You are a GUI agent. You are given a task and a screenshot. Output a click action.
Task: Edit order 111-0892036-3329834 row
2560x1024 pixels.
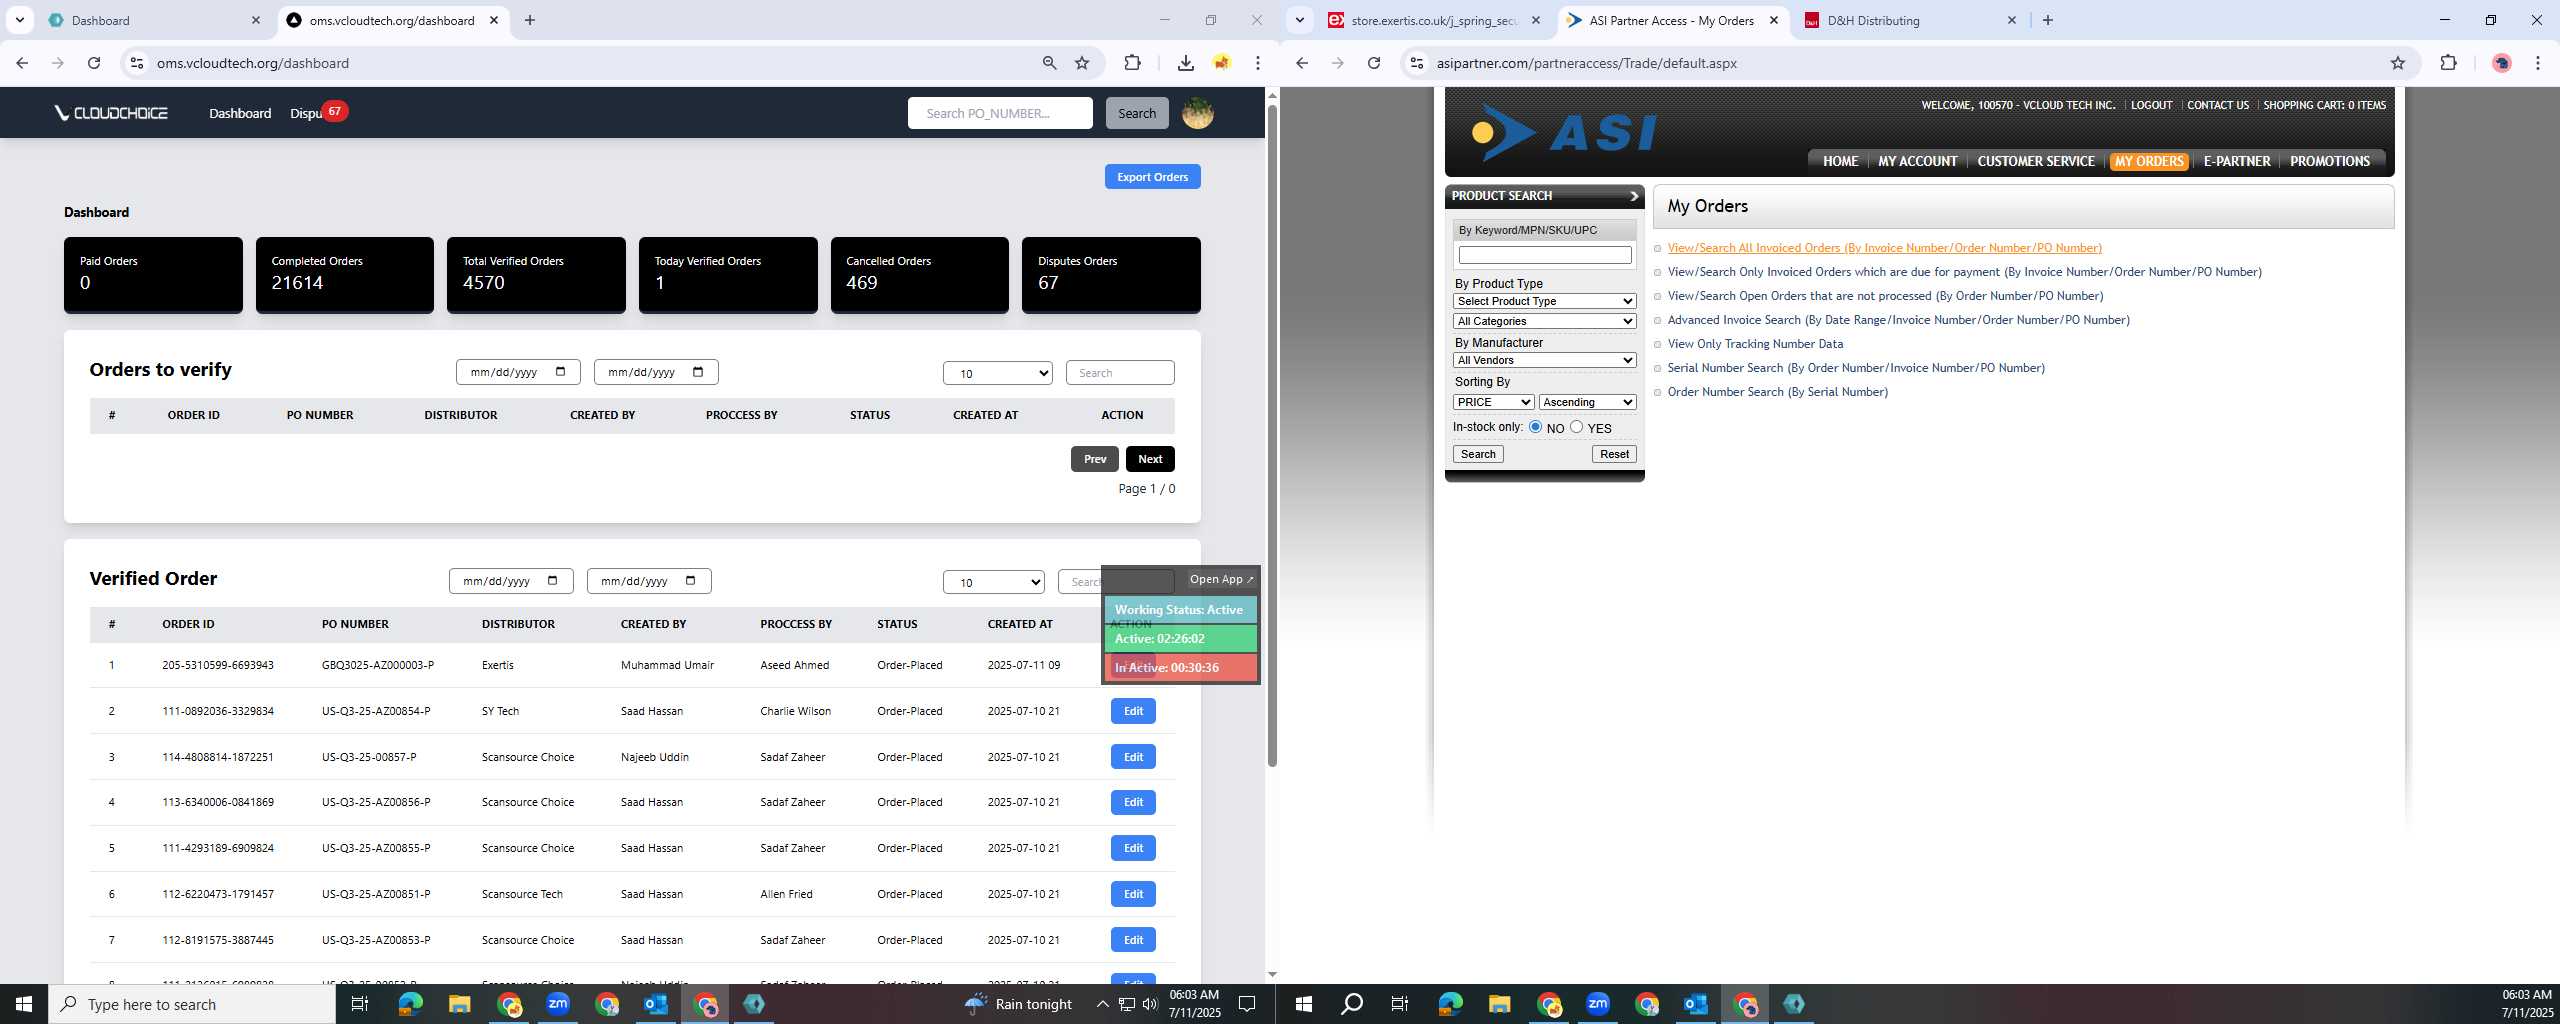(1133, 711)
